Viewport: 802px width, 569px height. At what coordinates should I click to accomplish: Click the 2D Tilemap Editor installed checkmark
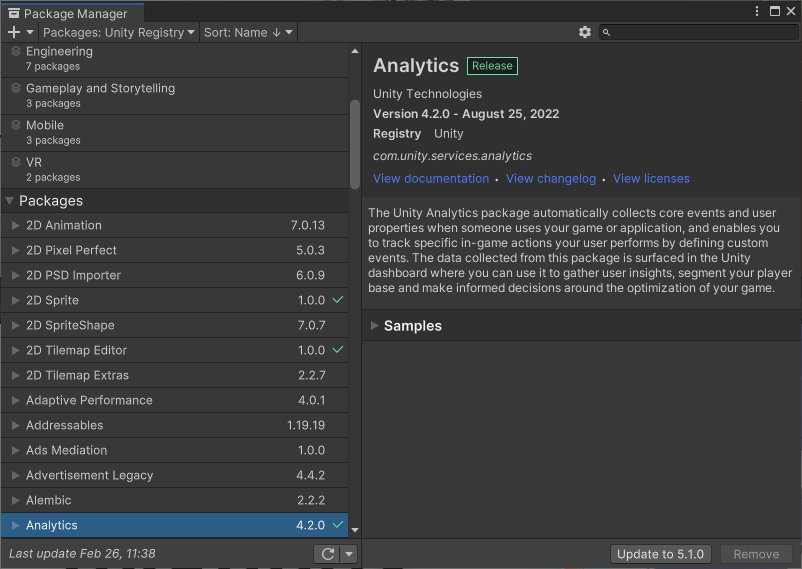click(338, 349)
